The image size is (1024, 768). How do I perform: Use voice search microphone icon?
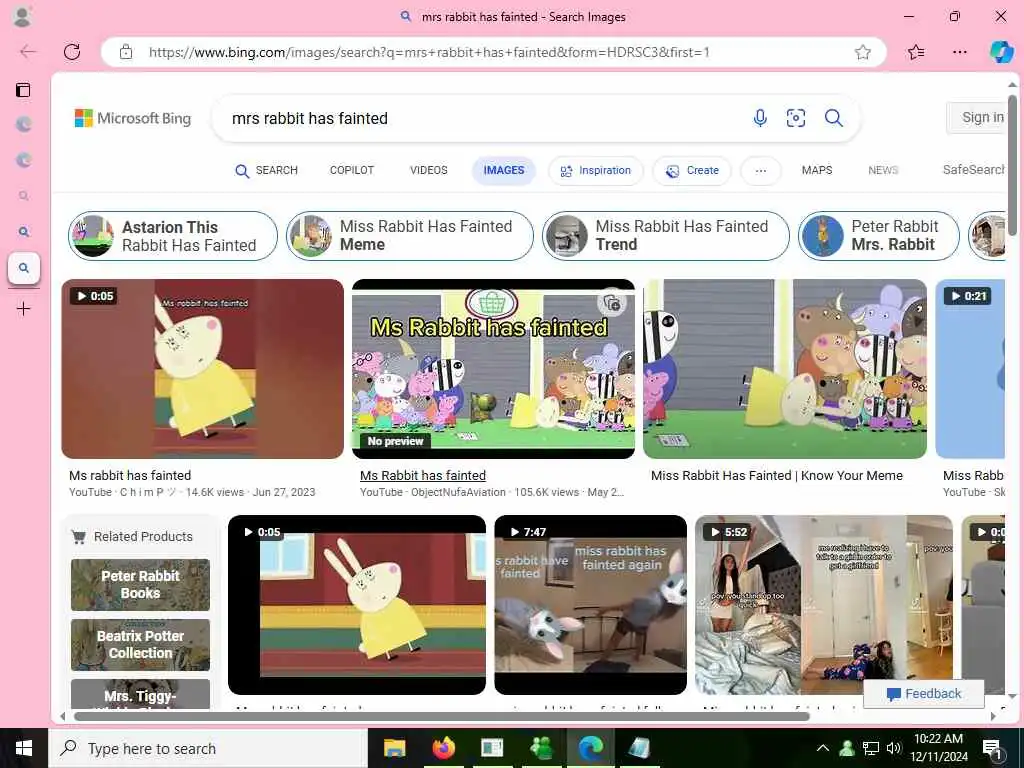[760, 118]
